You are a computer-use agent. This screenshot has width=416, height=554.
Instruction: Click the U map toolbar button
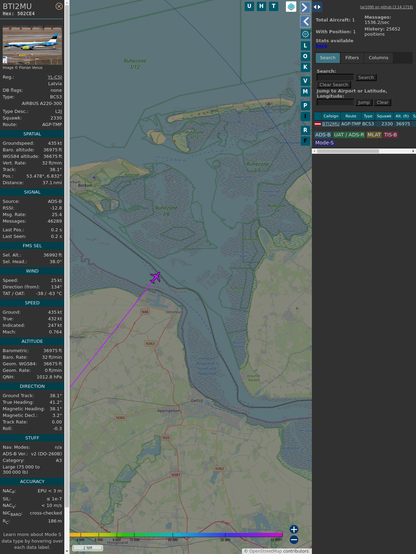click(249, 6)
